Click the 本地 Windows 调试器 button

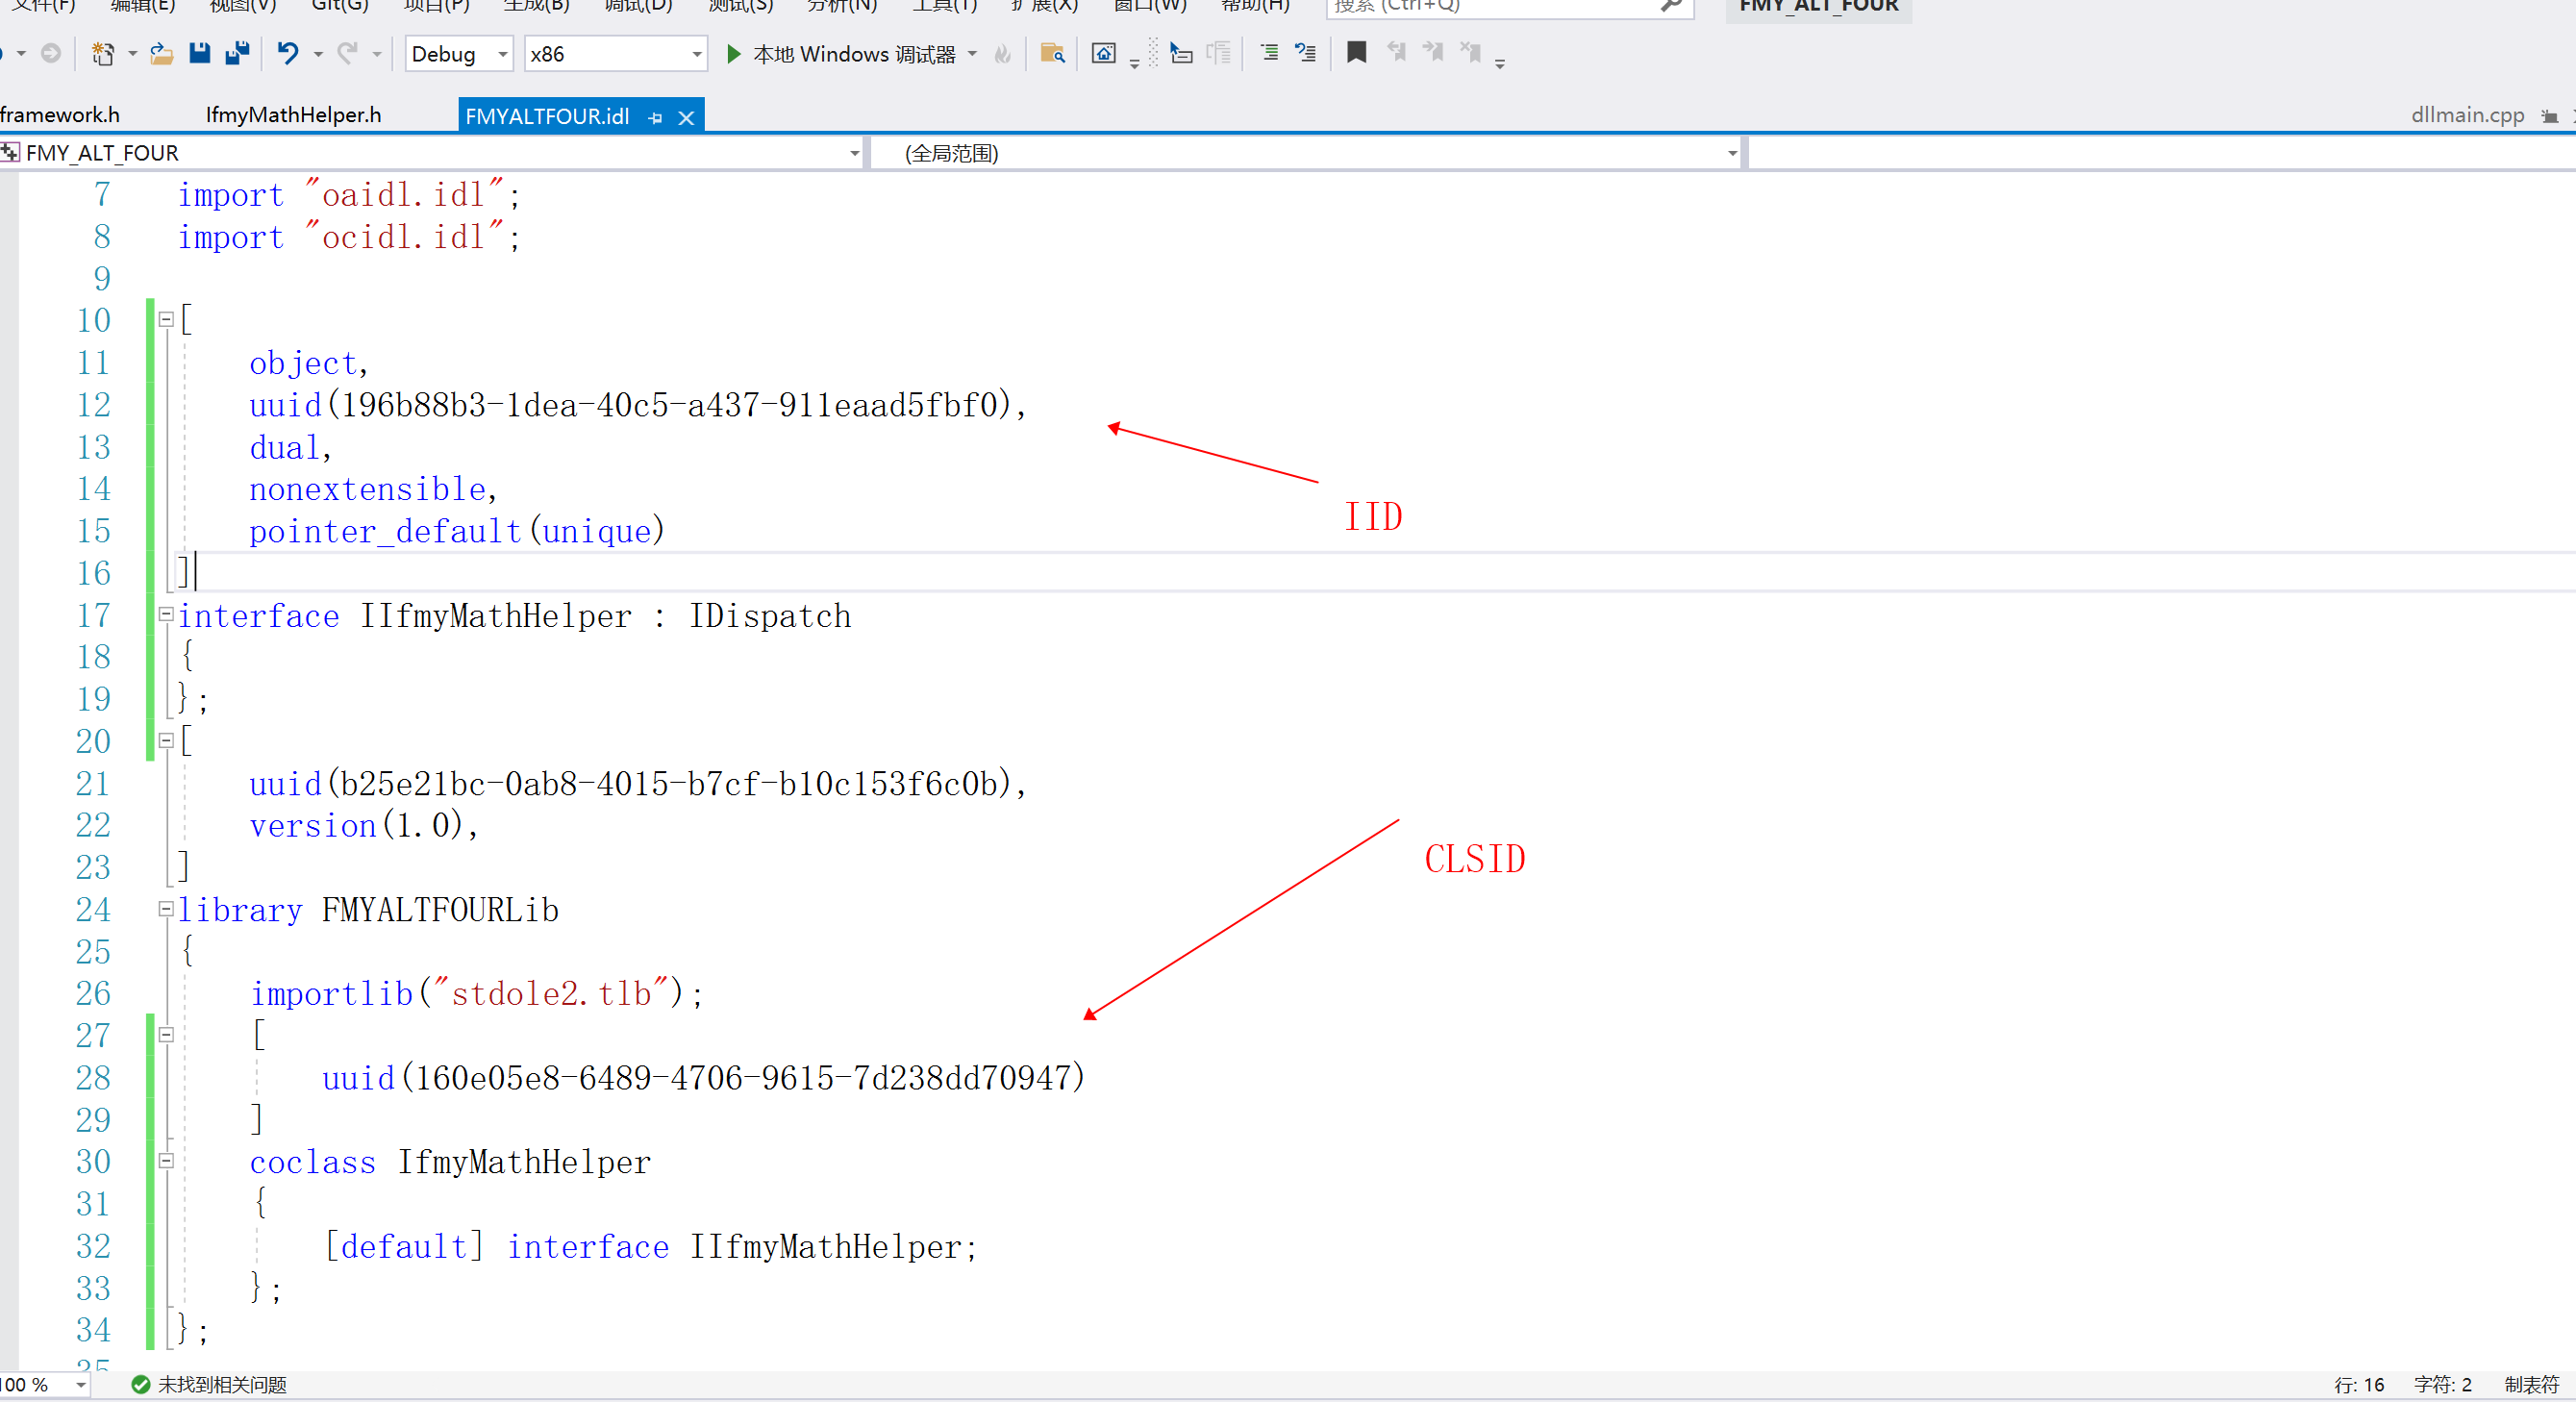pos(854,54)
